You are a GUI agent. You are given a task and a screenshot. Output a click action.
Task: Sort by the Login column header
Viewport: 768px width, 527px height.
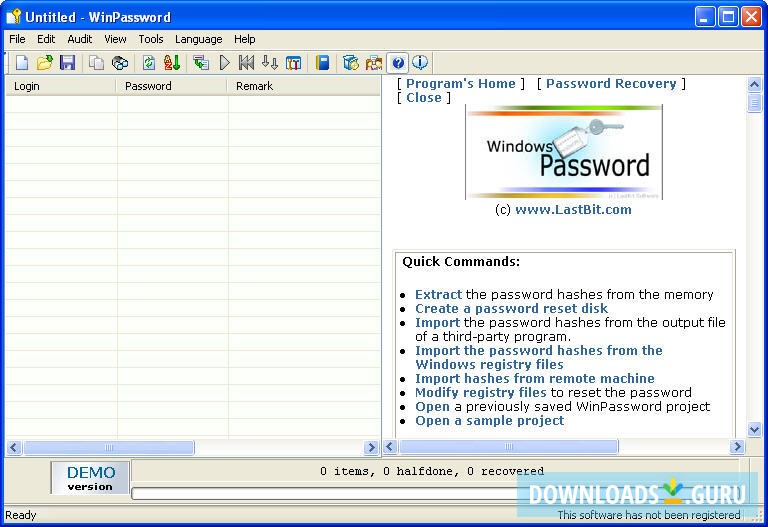[61, 86]
